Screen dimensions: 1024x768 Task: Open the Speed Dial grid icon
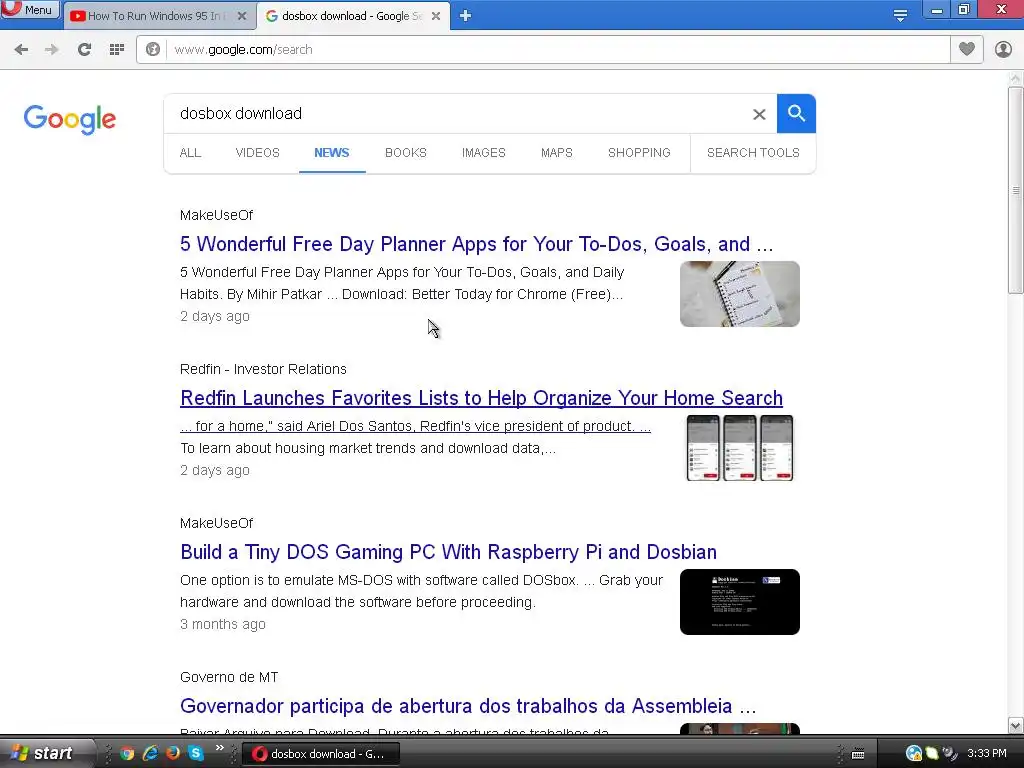[117, 50]
